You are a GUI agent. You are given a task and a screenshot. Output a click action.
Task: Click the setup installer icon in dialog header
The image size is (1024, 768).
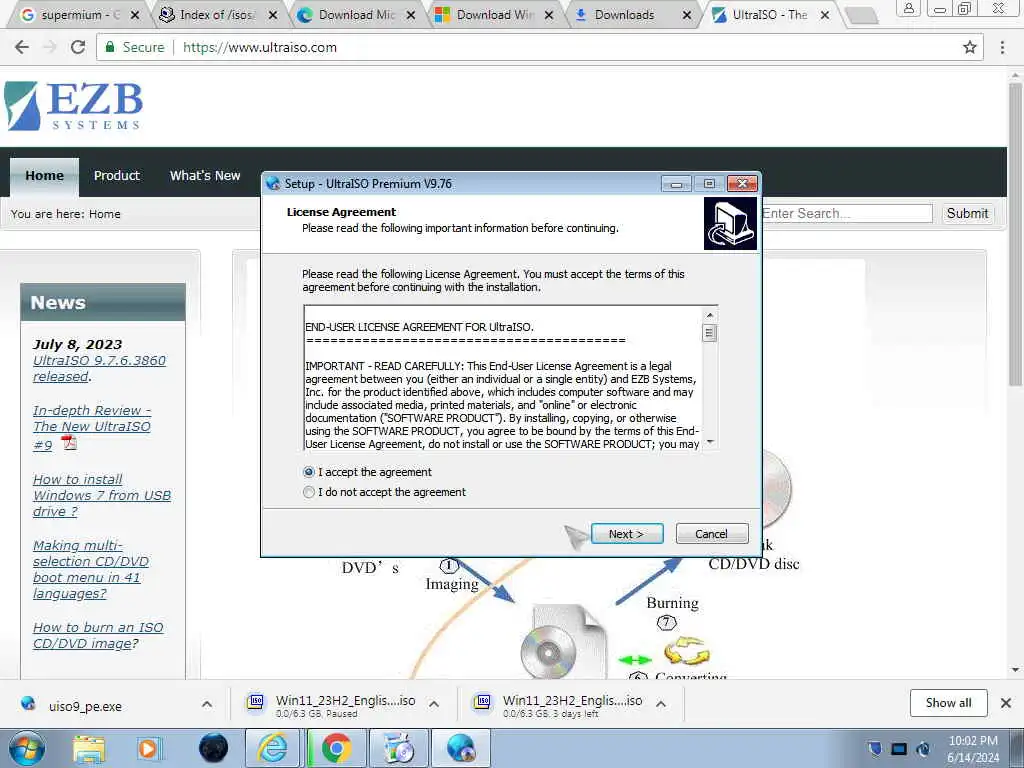point(730,223)
